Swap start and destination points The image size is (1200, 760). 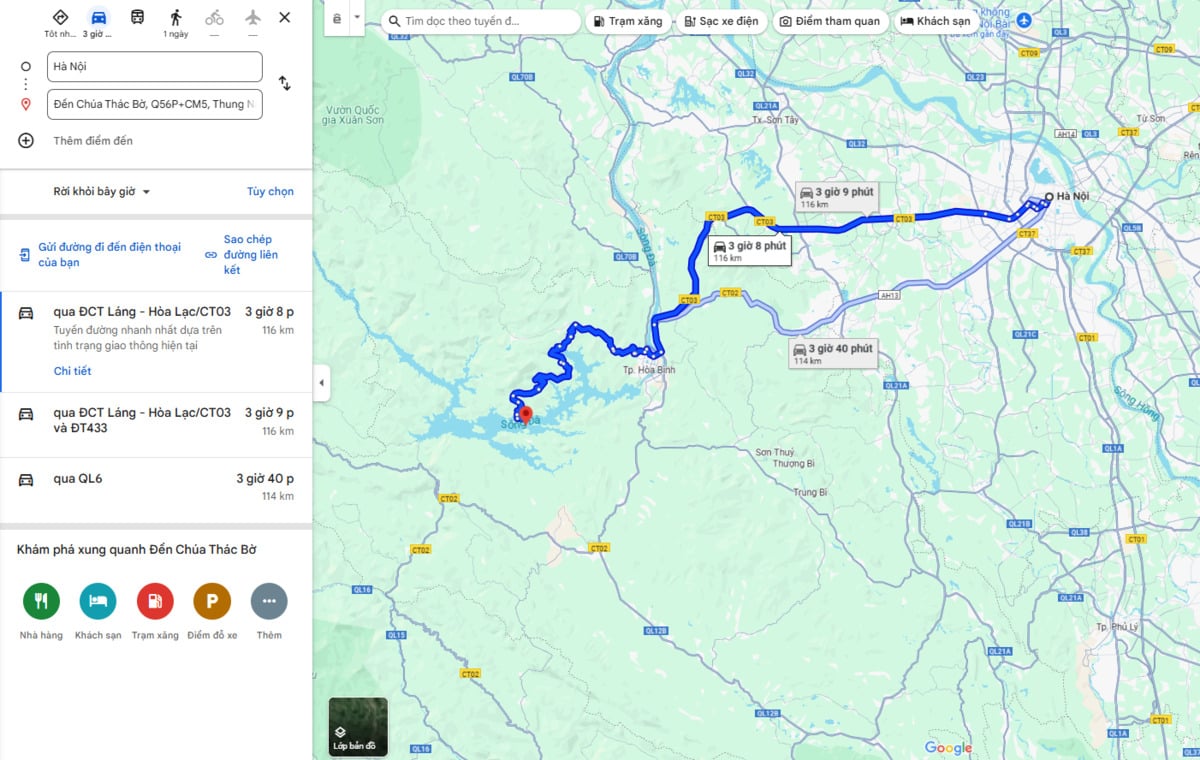coord(284,84)
